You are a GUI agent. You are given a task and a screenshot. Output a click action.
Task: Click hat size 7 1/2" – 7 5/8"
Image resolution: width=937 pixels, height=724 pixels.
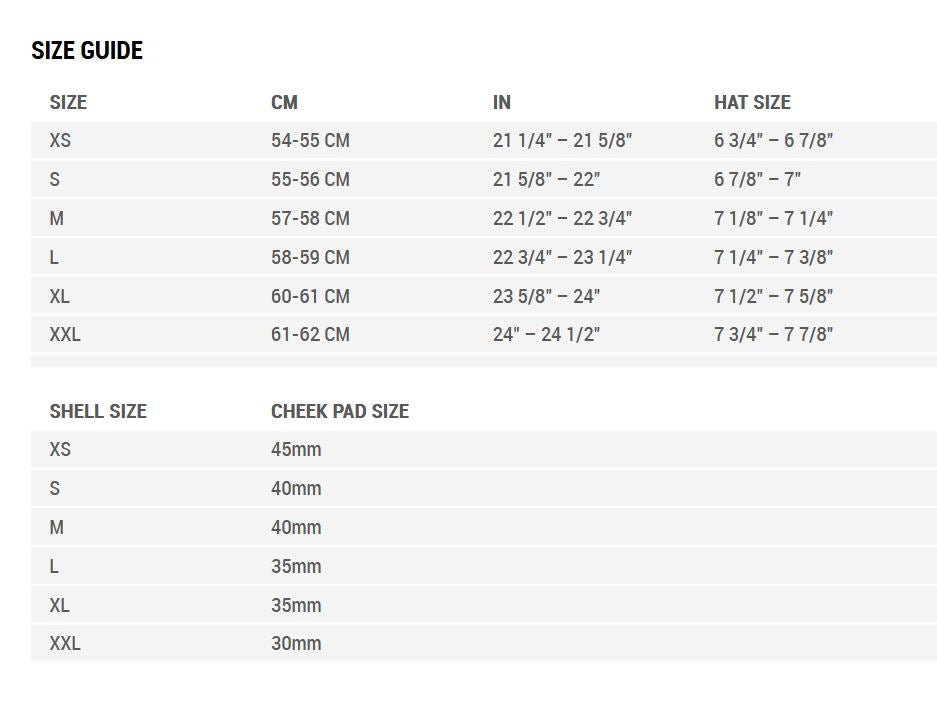pos(773,297)
